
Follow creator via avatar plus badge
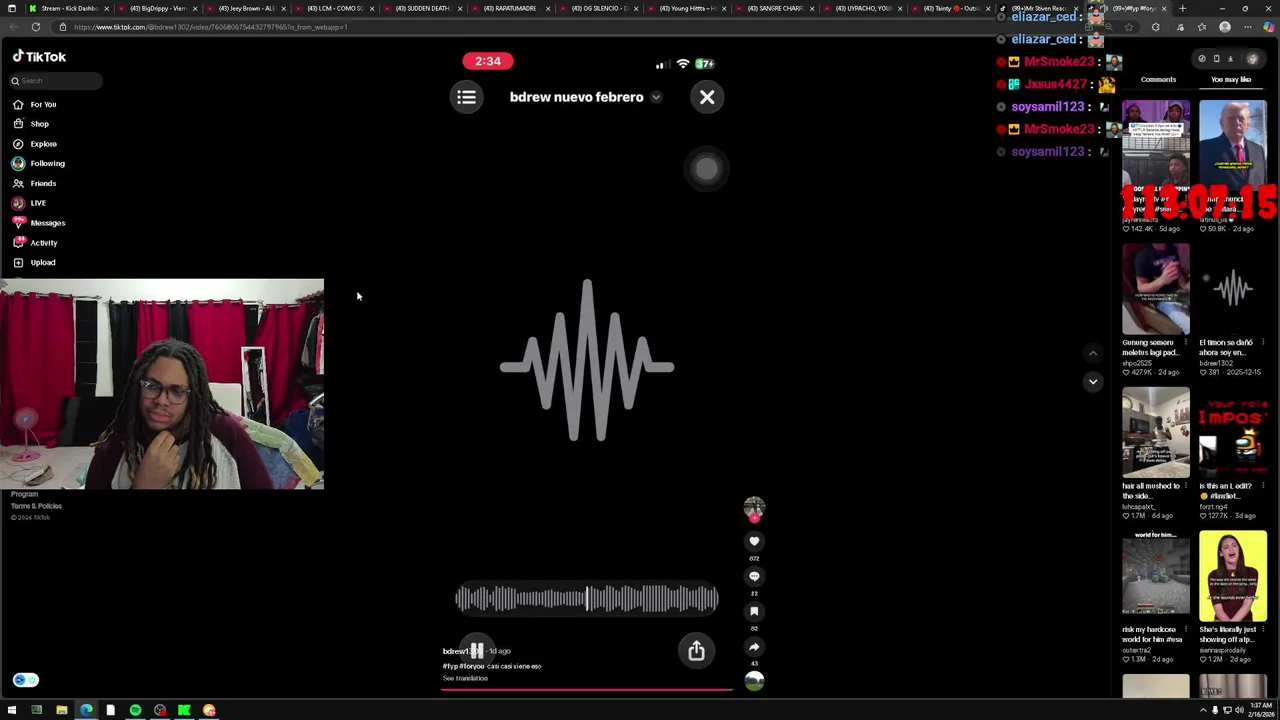[754, 518]
